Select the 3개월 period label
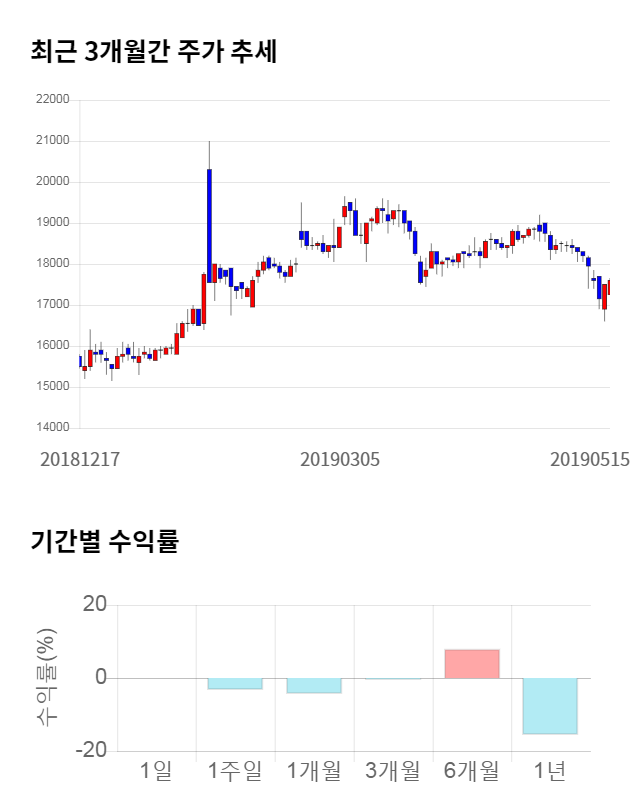Image resolution: width=640 pixels, height=810 pixels. tap(393, 771)
